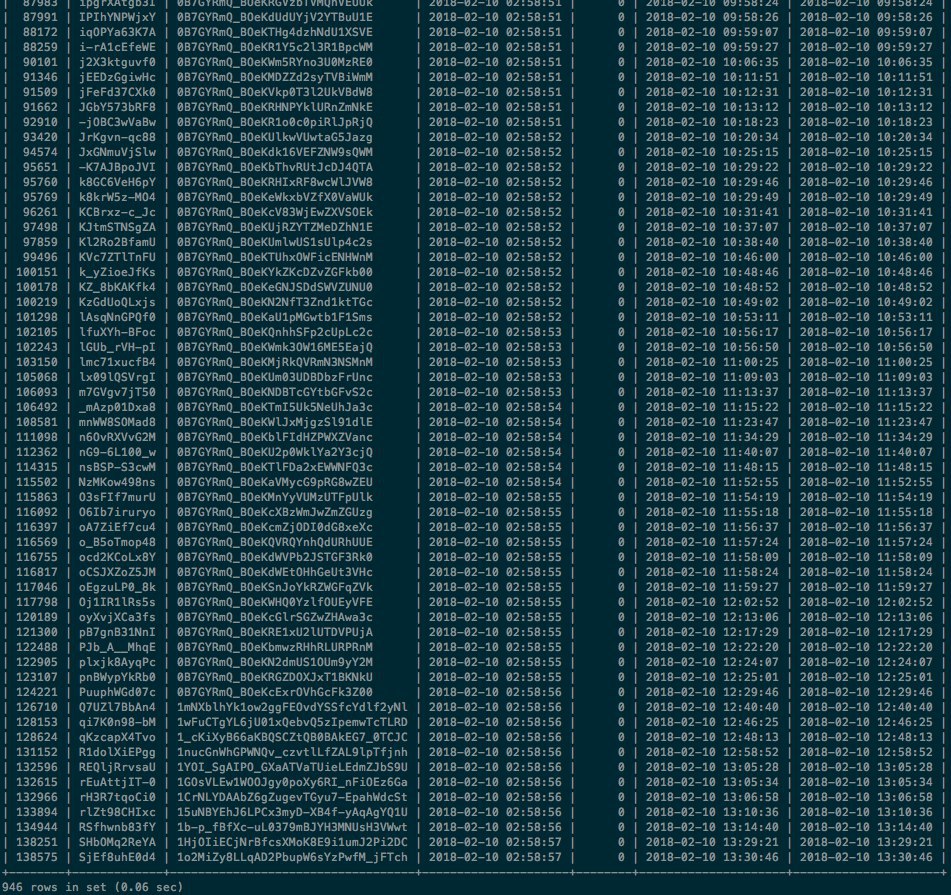
Task: Click file ID 1CrNLYDAAbZ6gZugevTGyu7-EpahWdcSt
Action: pos(292,797)
